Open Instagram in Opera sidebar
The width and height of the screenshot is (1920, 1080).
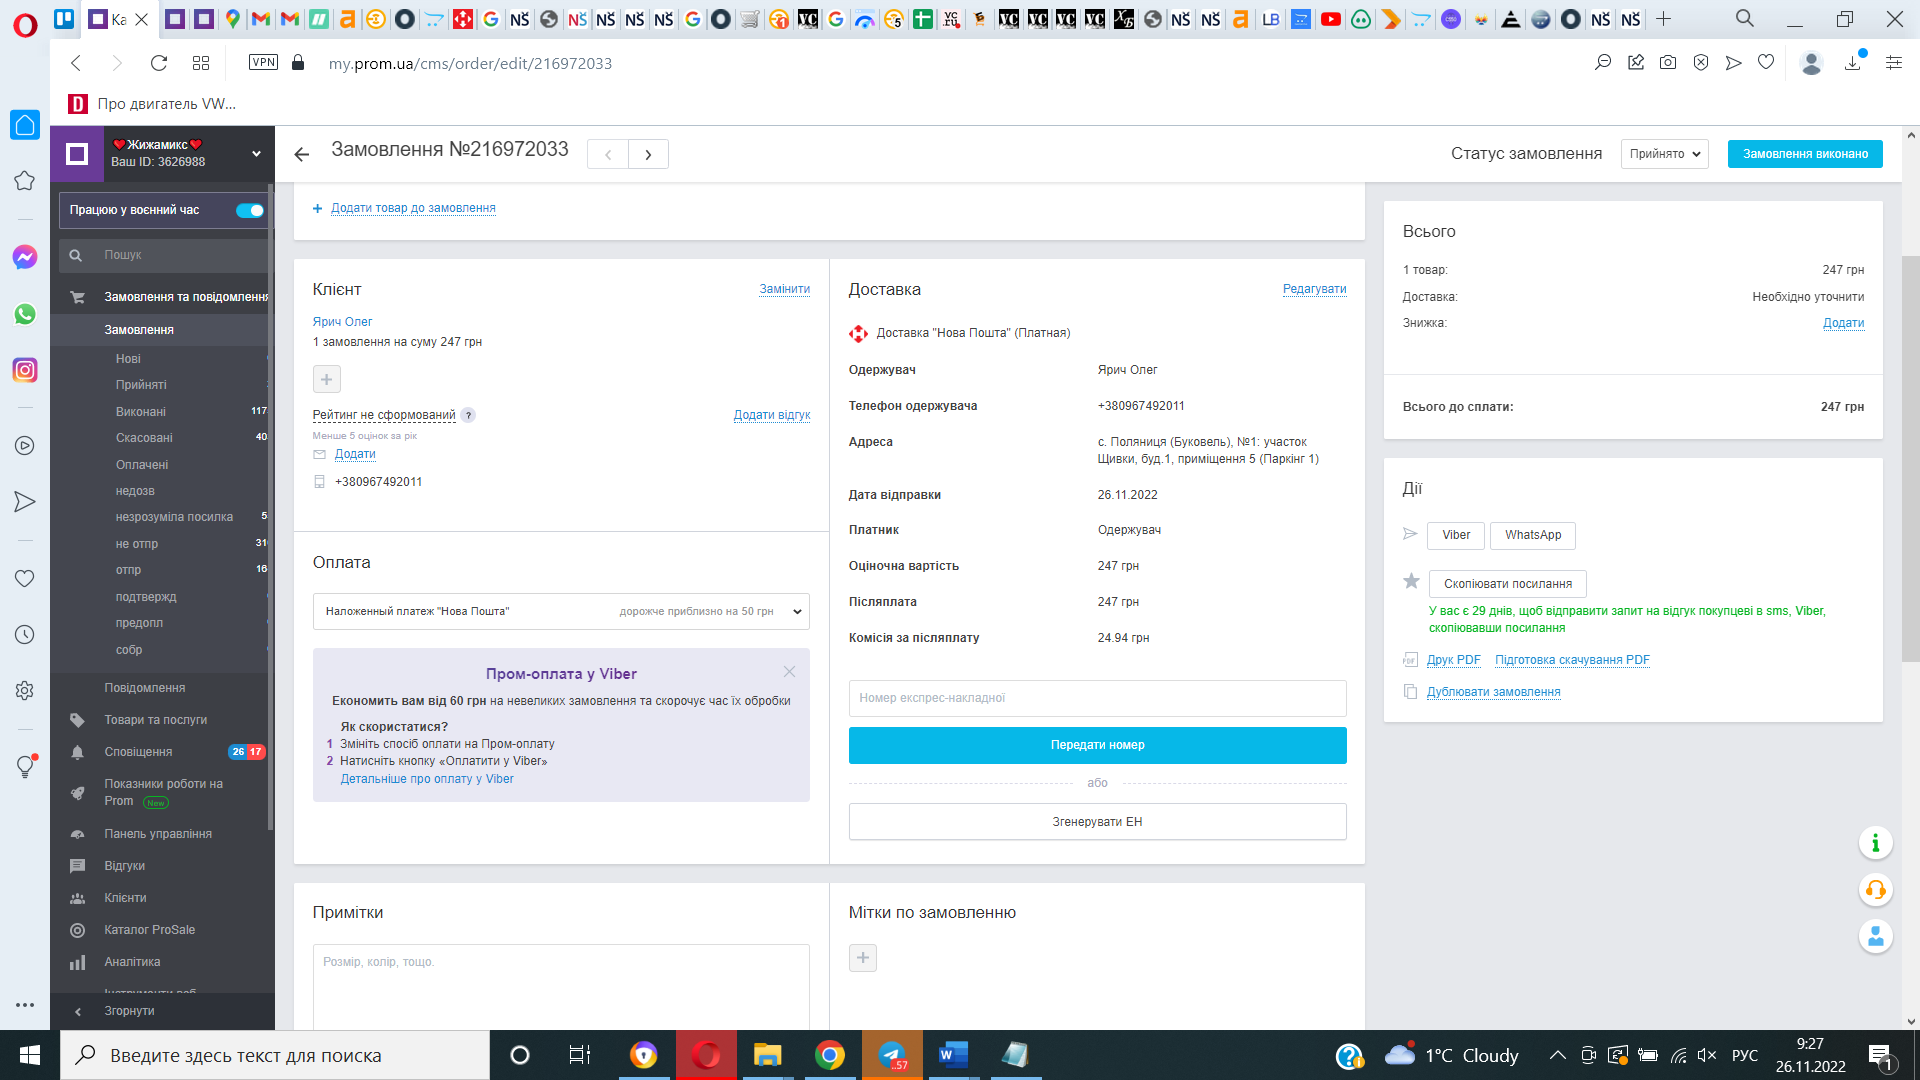click(25, 370)
